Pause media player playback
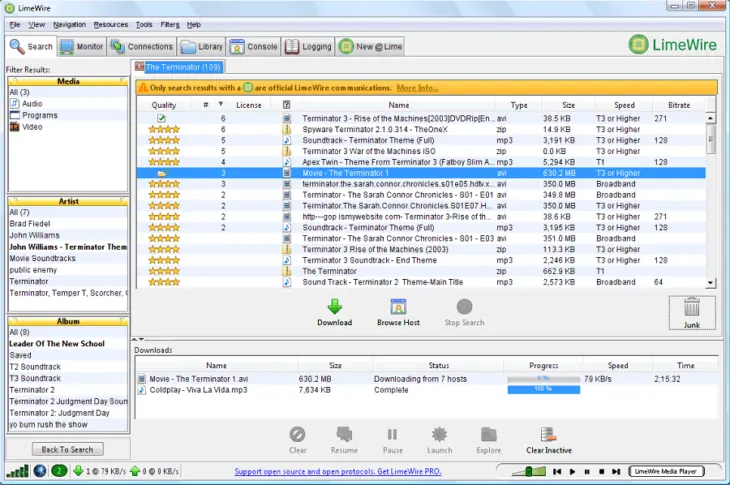 click(x=587, y=472)
